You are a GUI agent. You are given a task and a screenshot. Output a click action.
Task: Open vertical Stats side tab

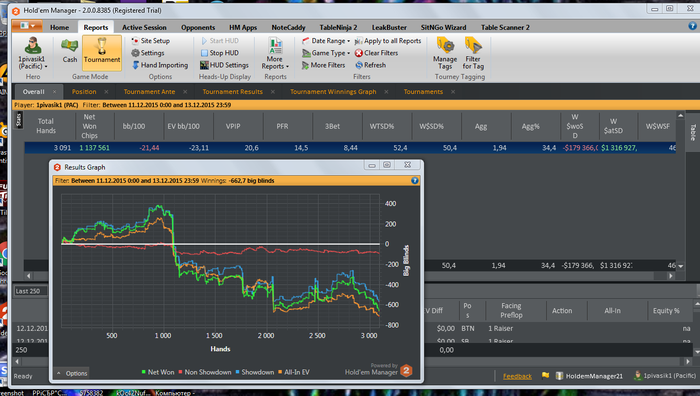pos(19,120)
